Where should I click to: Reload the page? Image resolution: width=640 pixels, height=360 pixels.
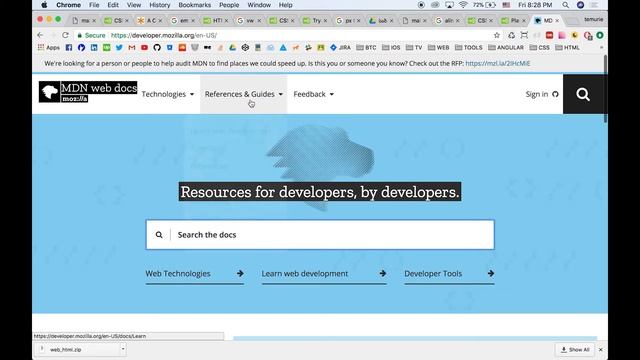pos(65,36)
